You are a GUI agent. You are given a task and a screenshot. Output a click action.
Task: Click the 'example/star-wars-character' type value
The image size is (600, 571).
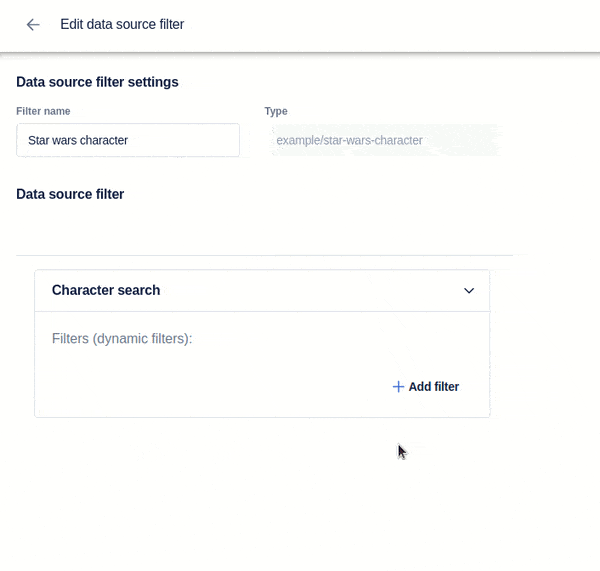349,140
